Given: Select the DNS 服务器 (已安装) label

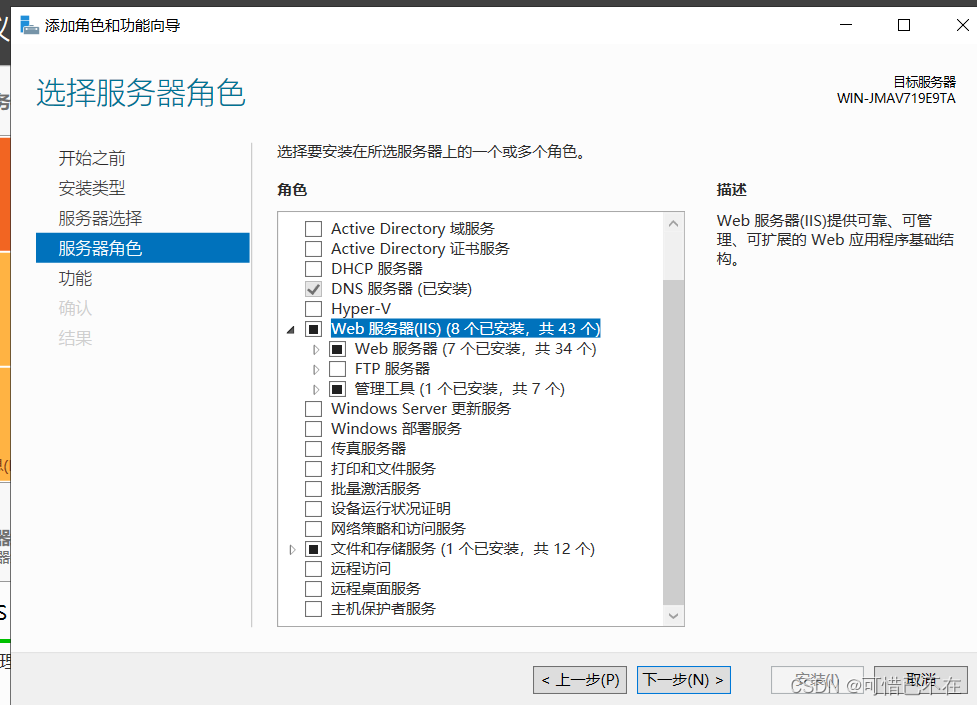Looking at the screenshot, I should [x=401, y=289].
